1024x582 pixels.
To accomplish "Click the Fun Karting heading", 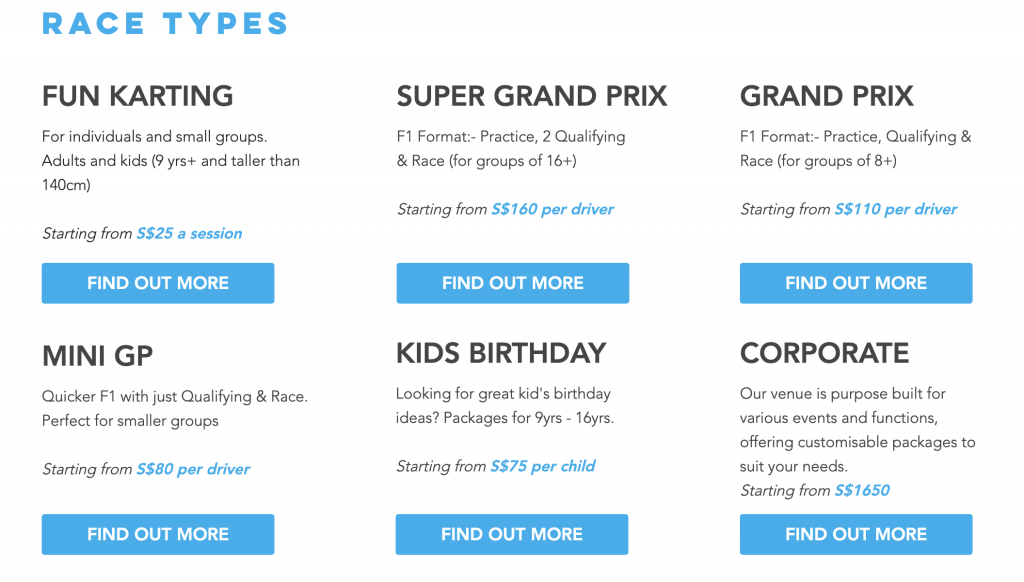I will [137, 96].
